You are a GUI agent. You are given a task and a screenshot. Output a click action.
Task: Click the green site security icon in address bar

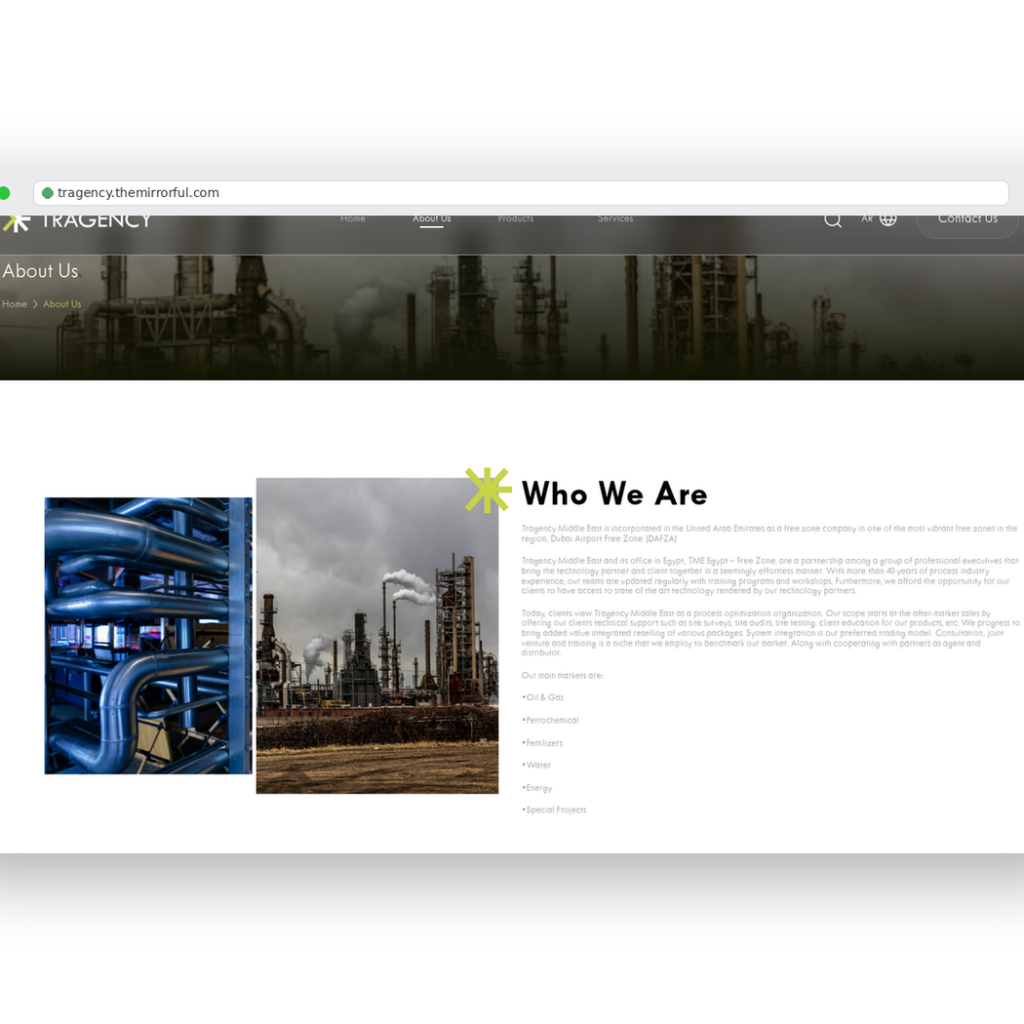[47, 193]
